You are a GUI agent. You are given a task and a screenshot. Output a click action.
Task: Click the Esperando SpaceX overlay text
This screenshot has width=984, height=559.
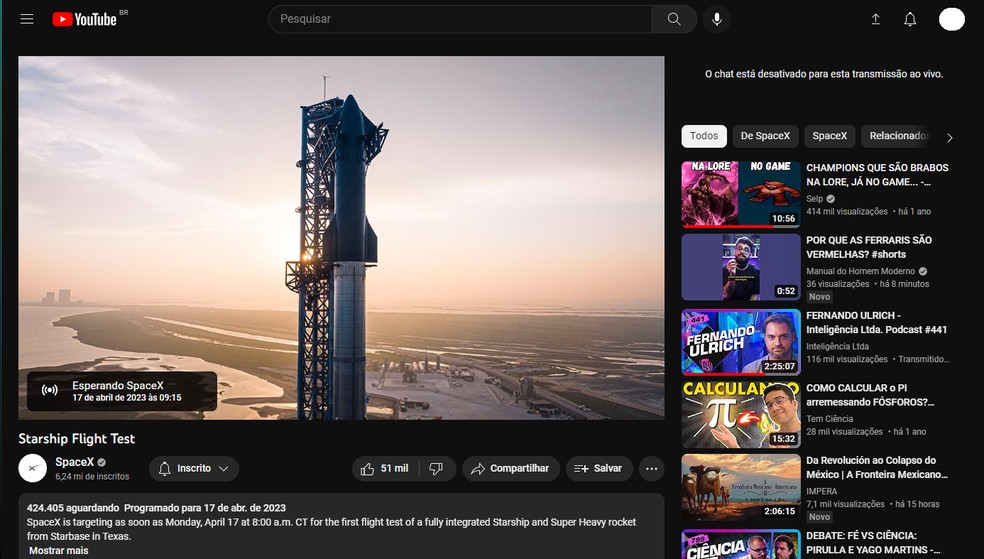[117, 386]
